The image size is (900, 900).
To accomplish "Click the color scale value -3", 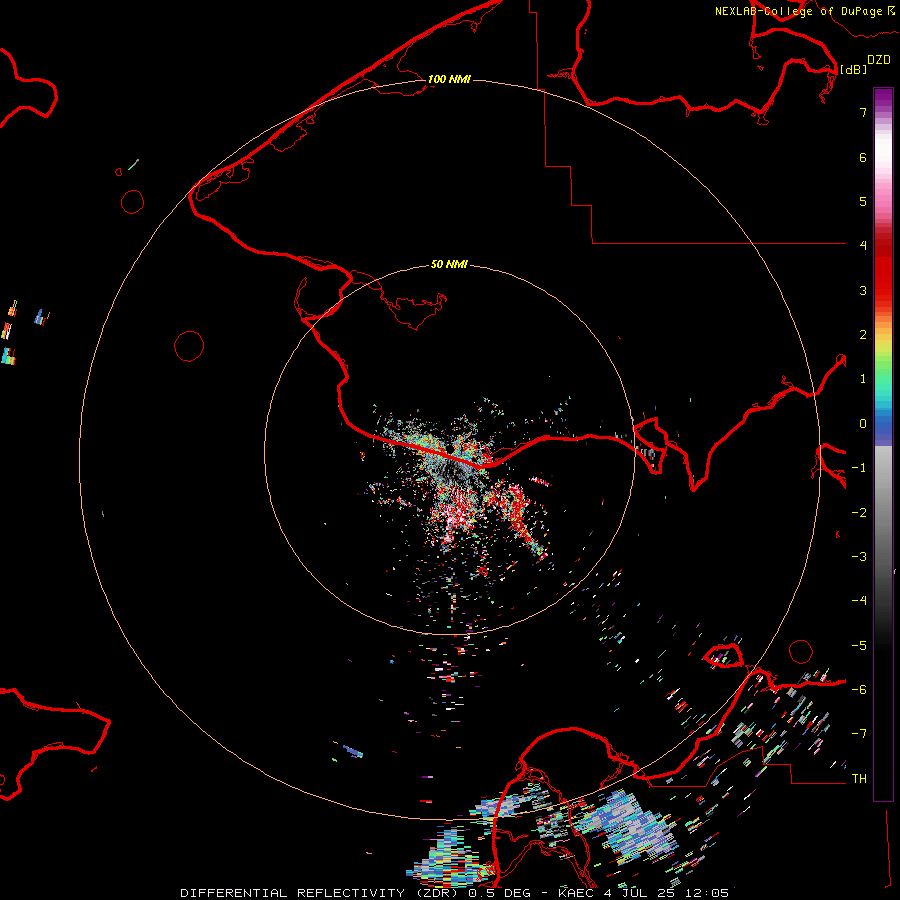I will [x=859, y=557].
